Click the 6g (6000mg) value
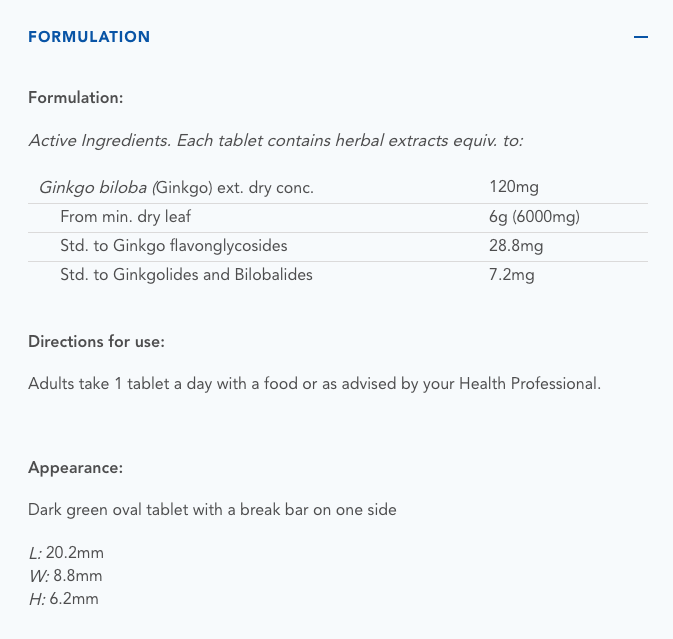 coord(534,216)
